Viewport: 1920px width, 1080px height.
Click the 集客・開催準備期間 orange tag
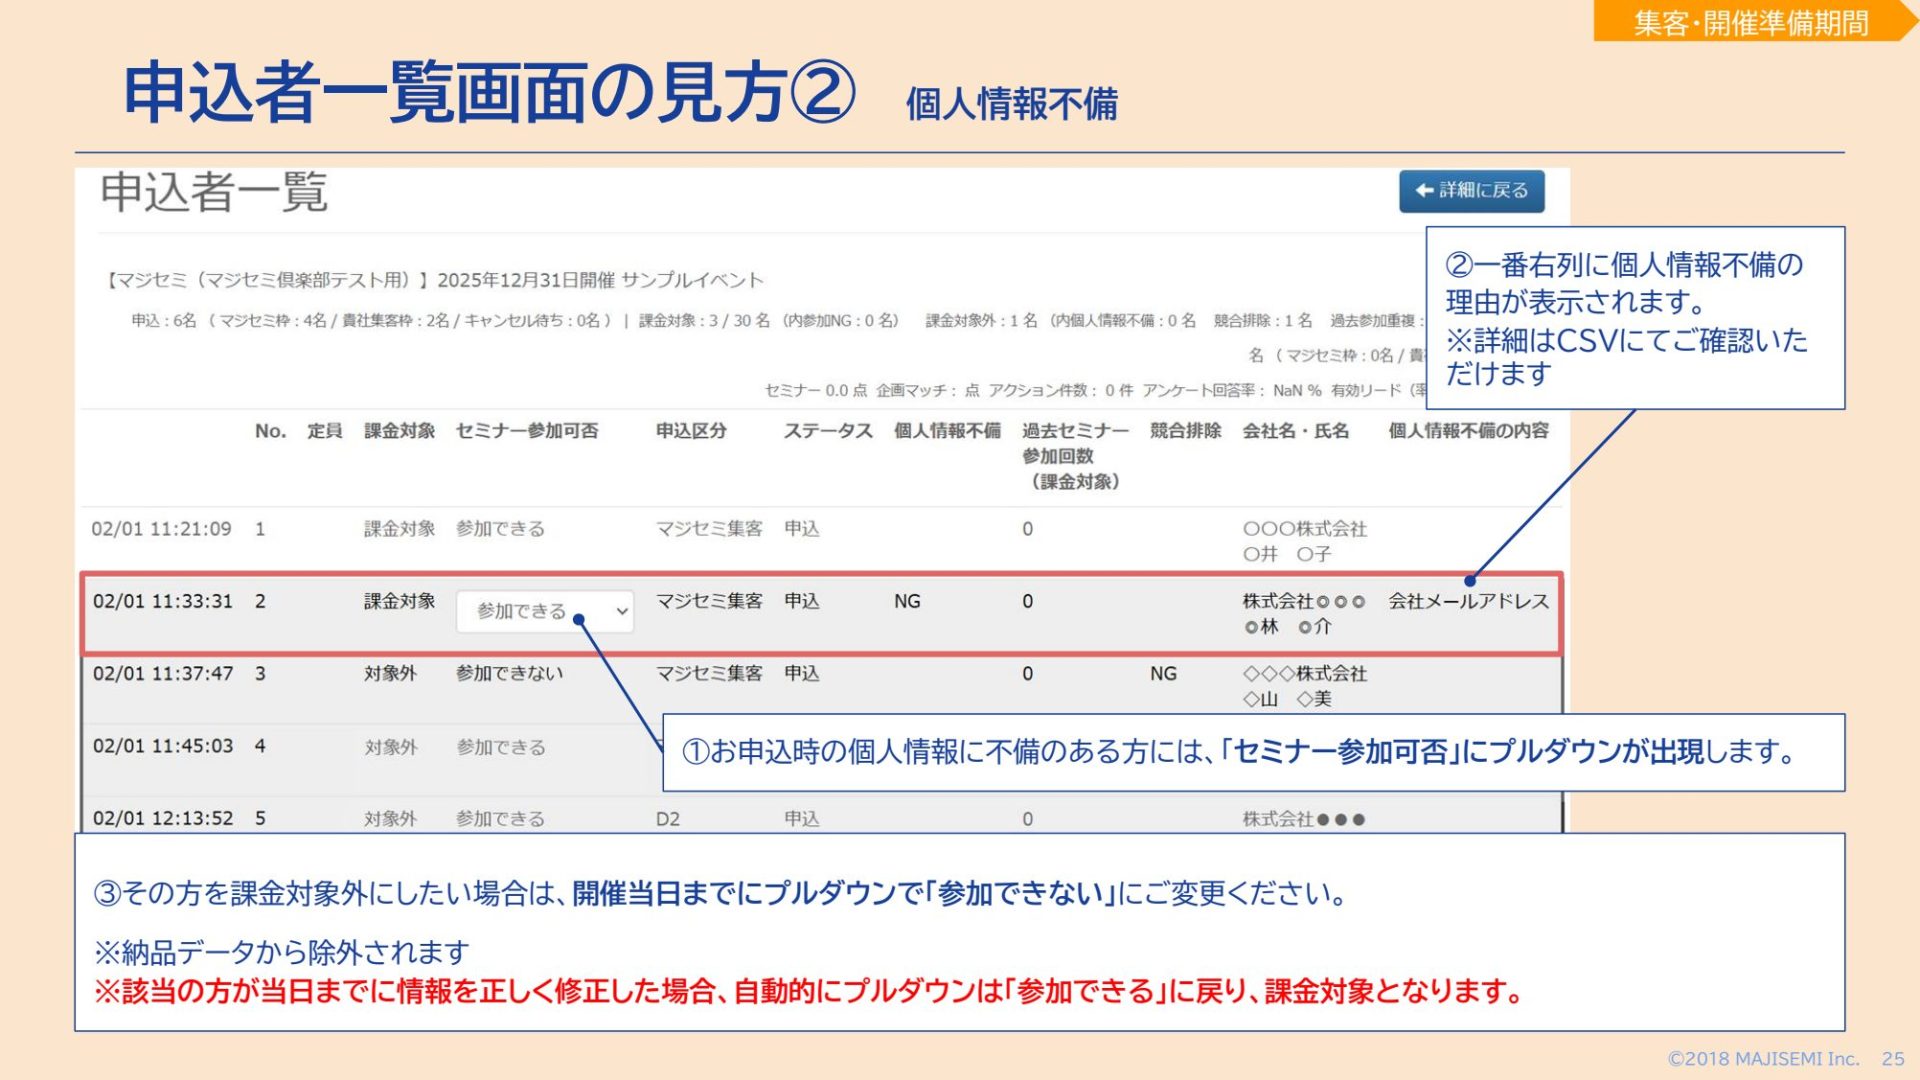(1750, 22)
